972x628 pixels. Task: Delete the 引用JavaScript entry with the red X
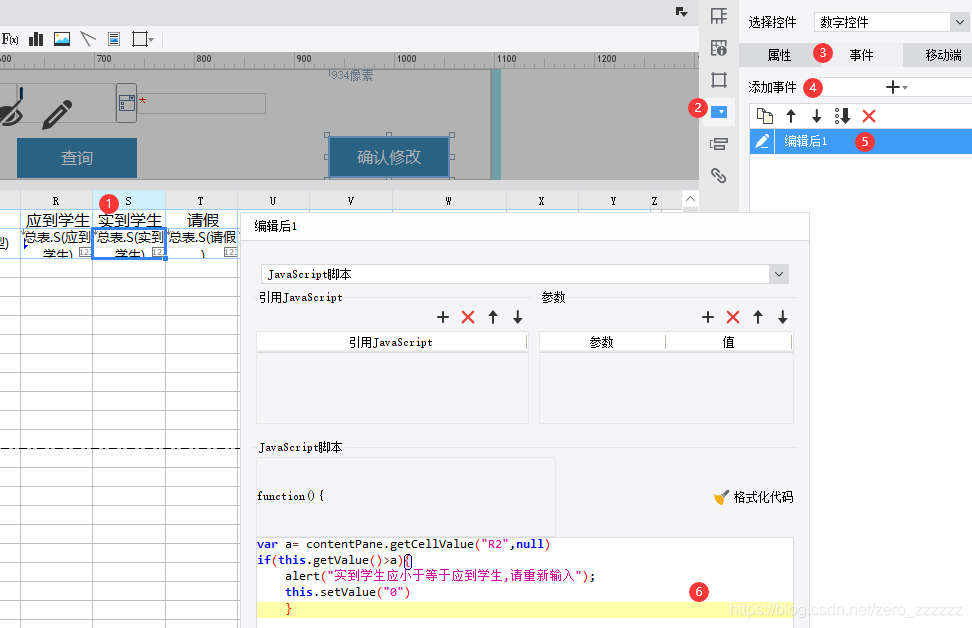click(x=468, y=317)
